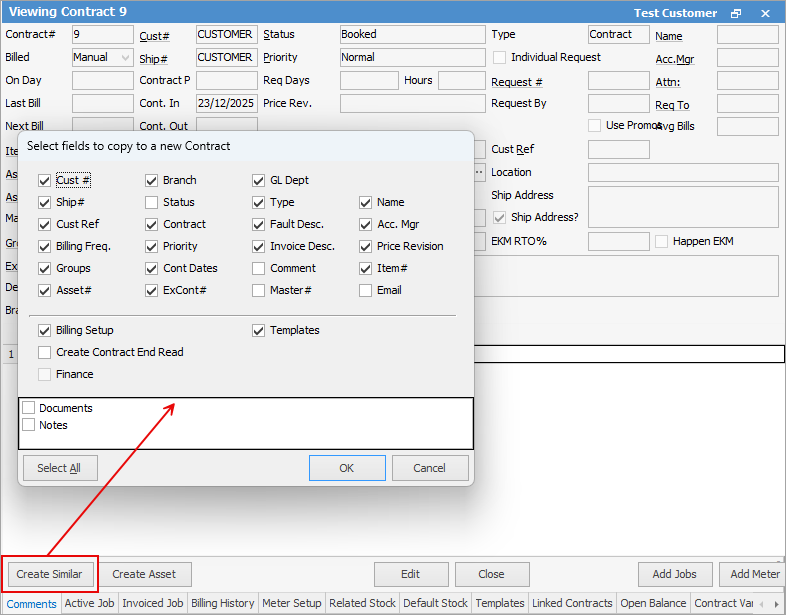
Task: Open the Linked Contracts tab
Action: click(x=572, y=603)
